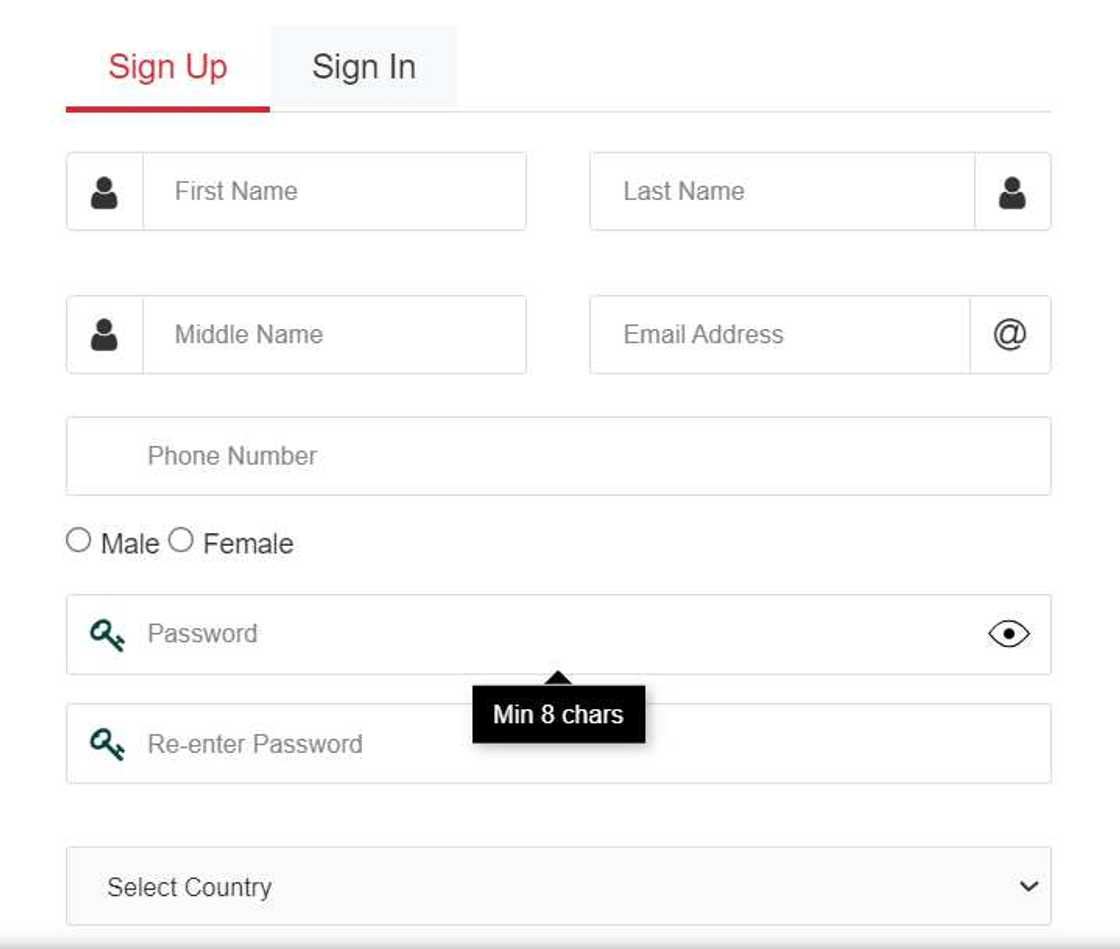Click the person icon beside First Name
This screenshot has height=949, width=1120.
pyautogui.click(x=104, y=192)
